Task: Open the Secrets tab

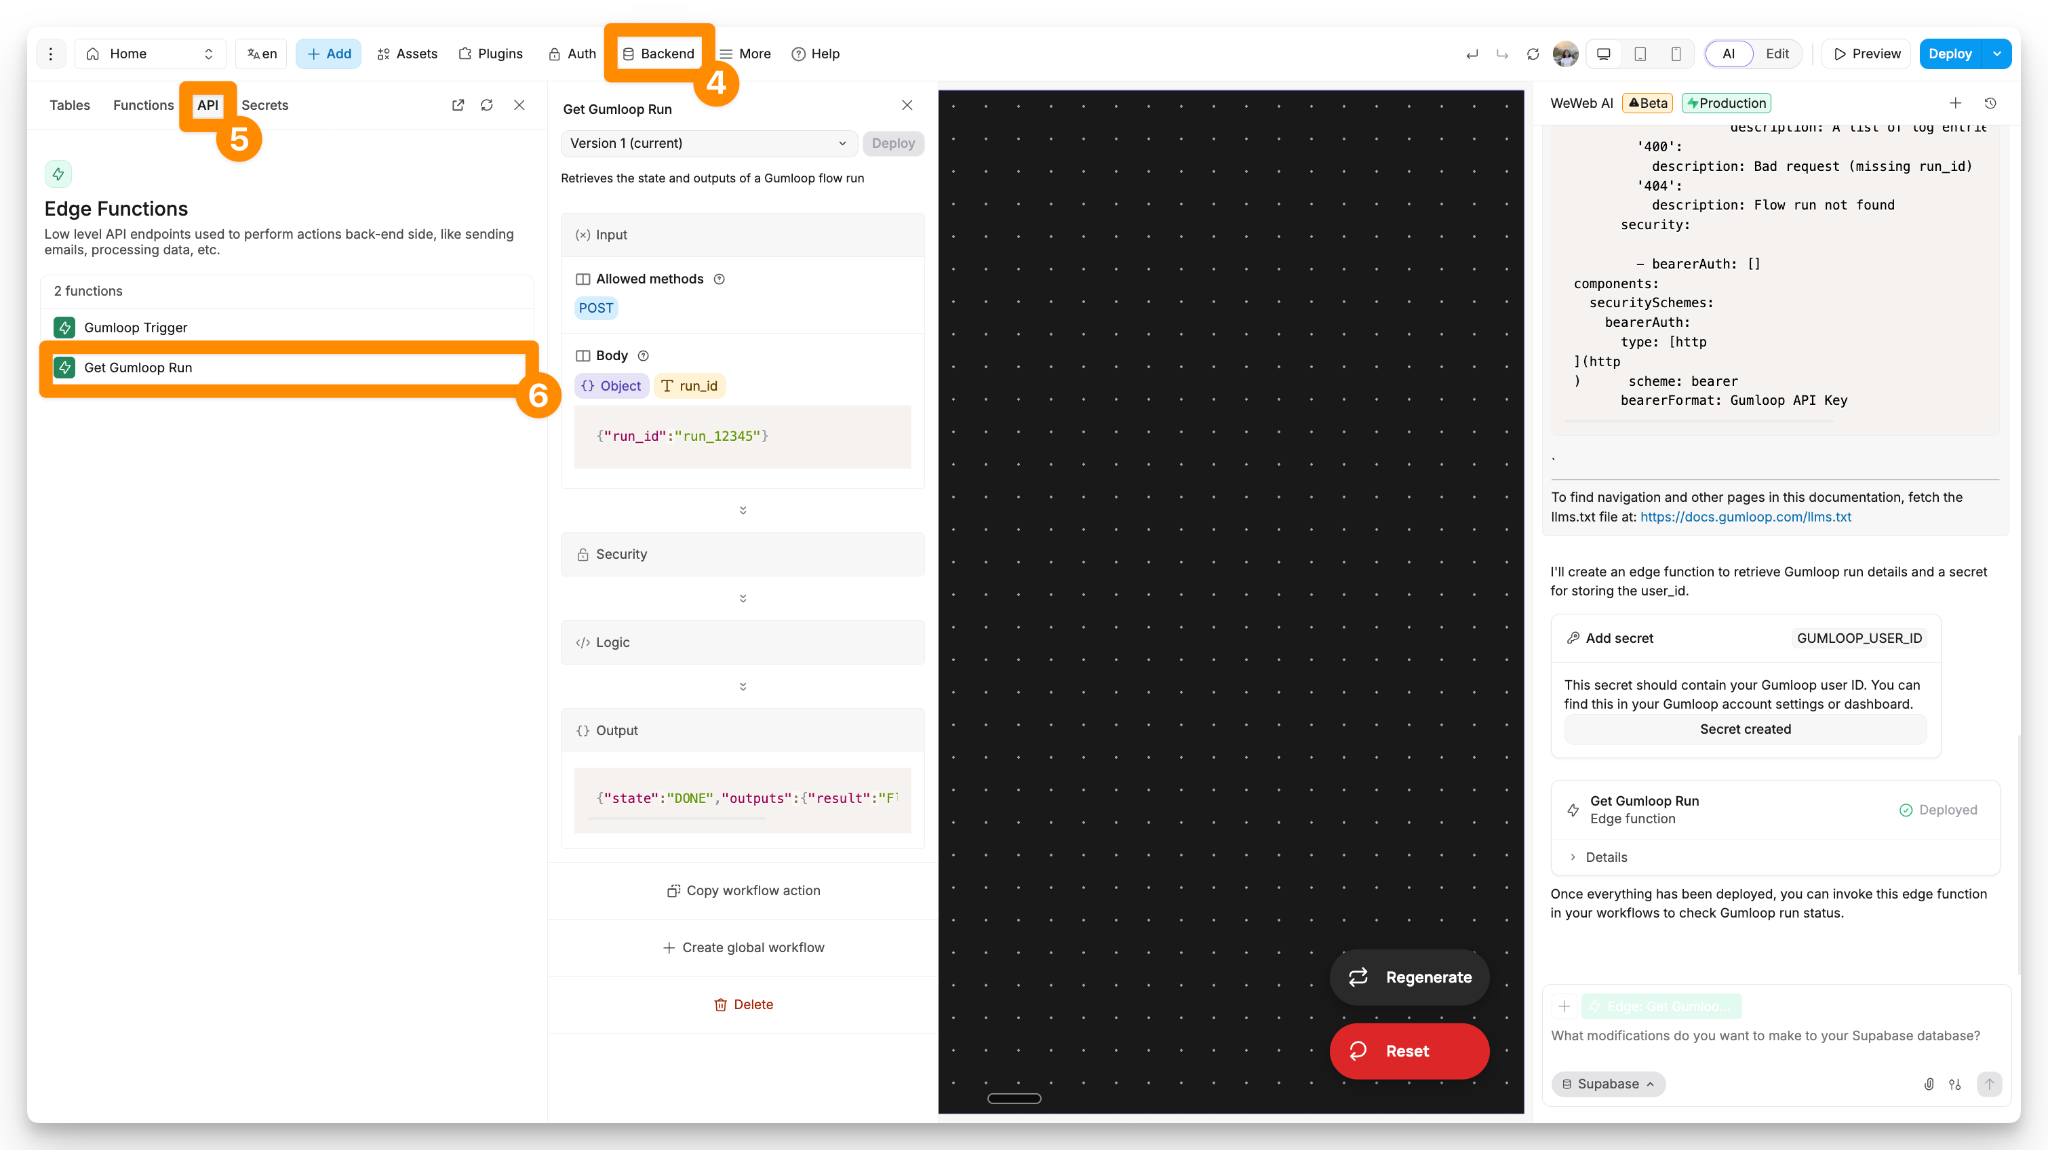Action: point(264,105)
